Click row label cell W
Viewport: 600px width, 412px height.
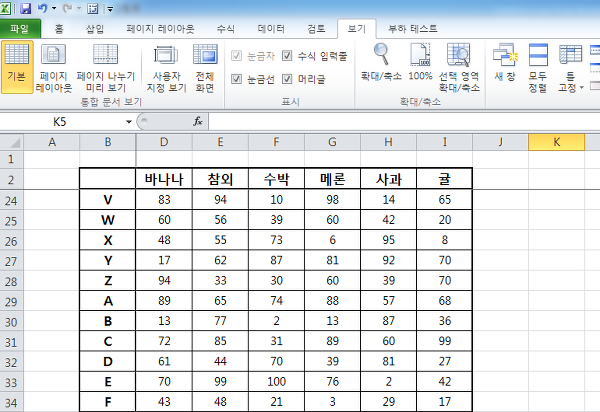pyautogui.click(x=108, y=220)
